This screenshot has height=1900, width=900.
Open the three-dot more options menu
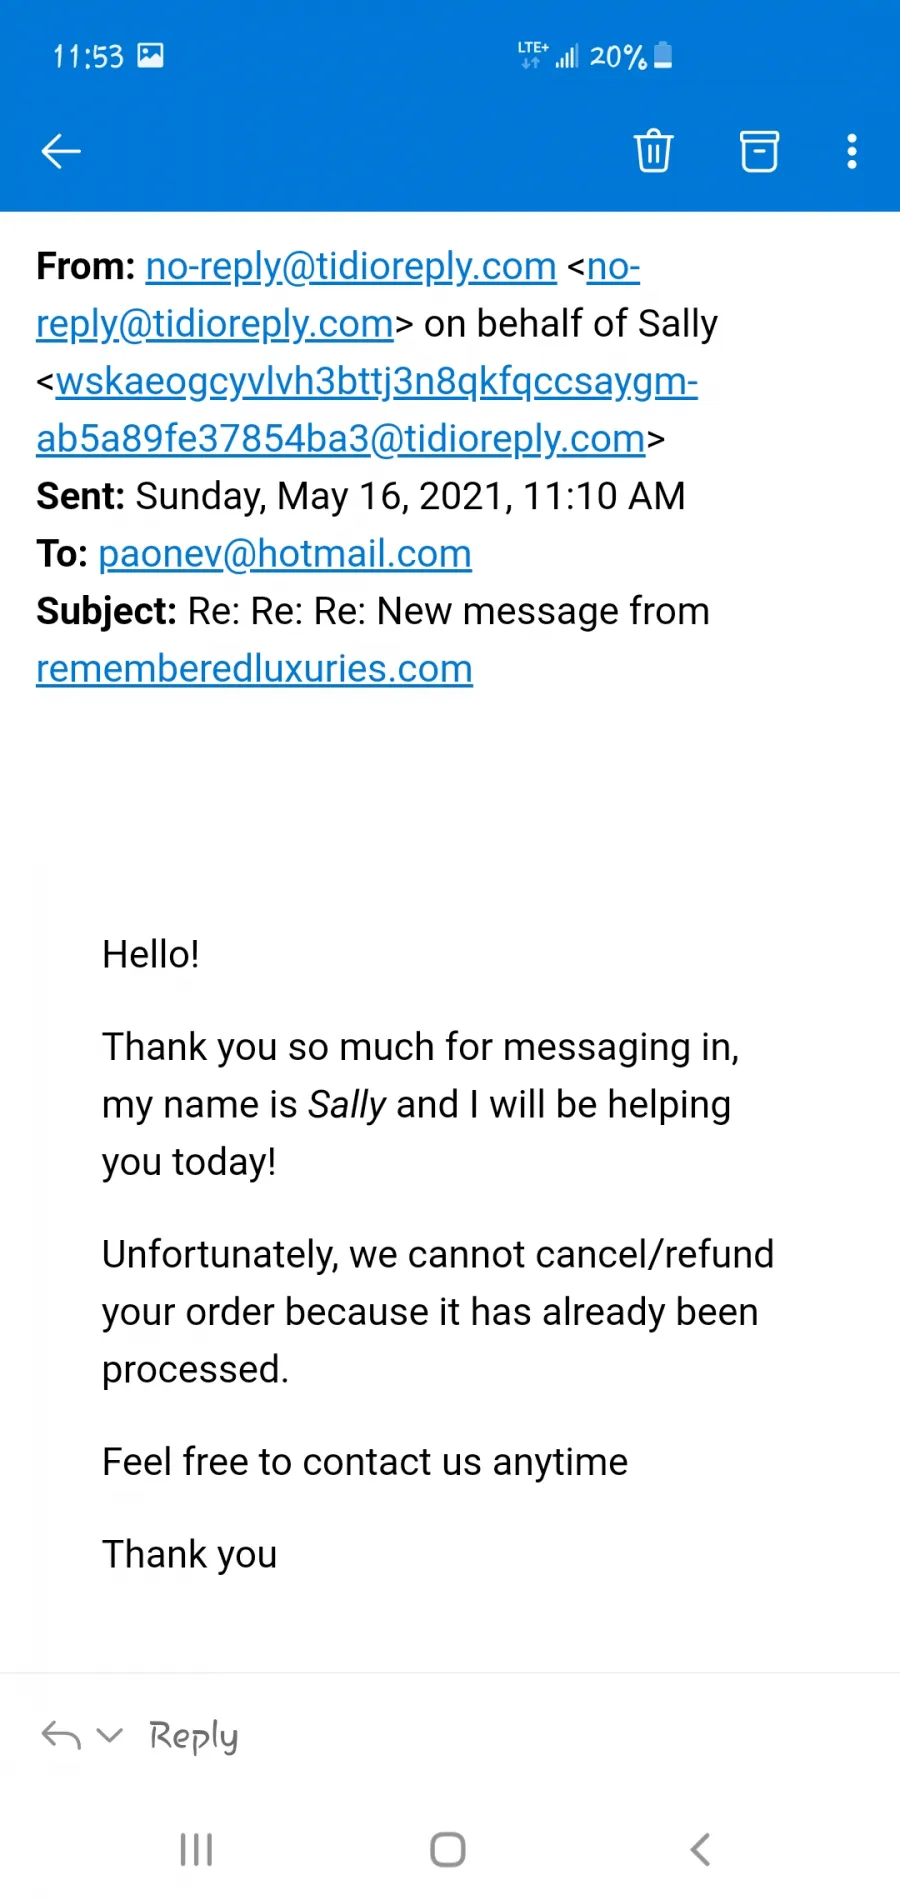[852, 151]
